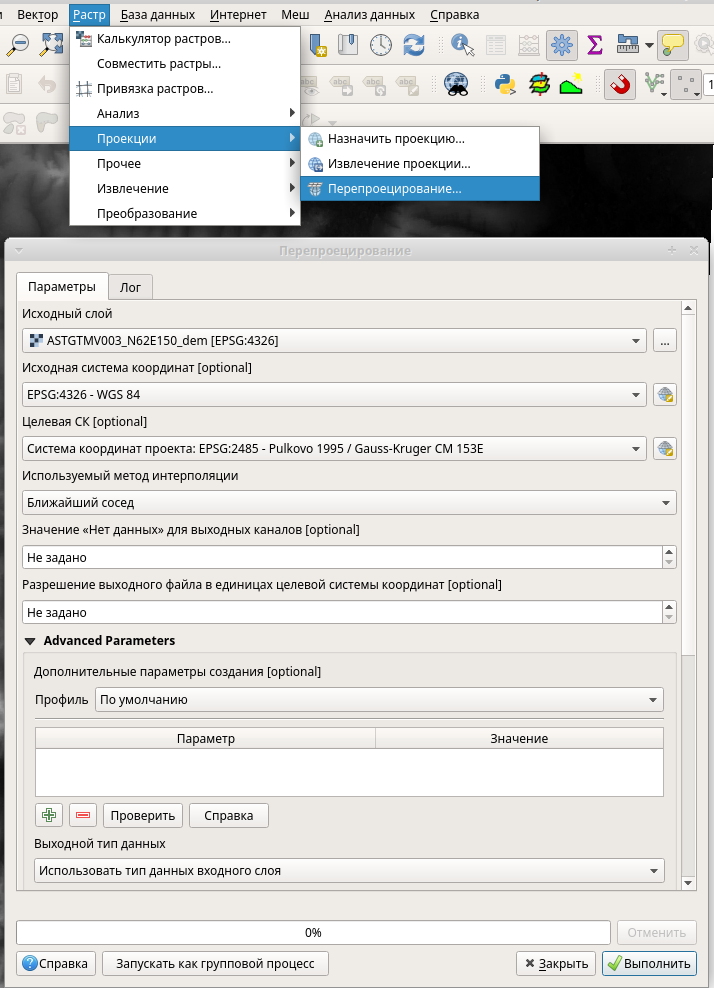
Task: Expand the Профиль dropdown
Action: (x=379, y=700)
